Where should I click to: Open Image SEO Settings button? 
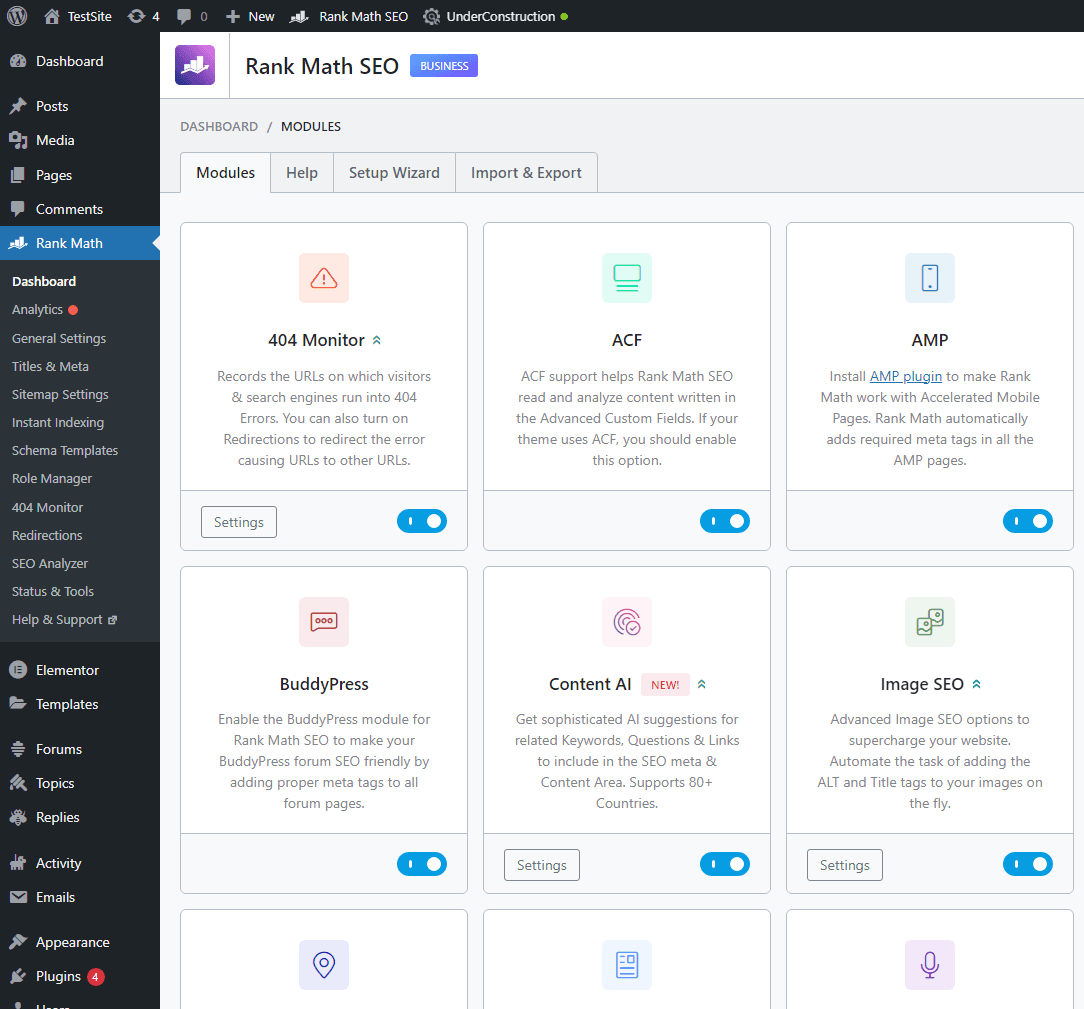(845, 865)
